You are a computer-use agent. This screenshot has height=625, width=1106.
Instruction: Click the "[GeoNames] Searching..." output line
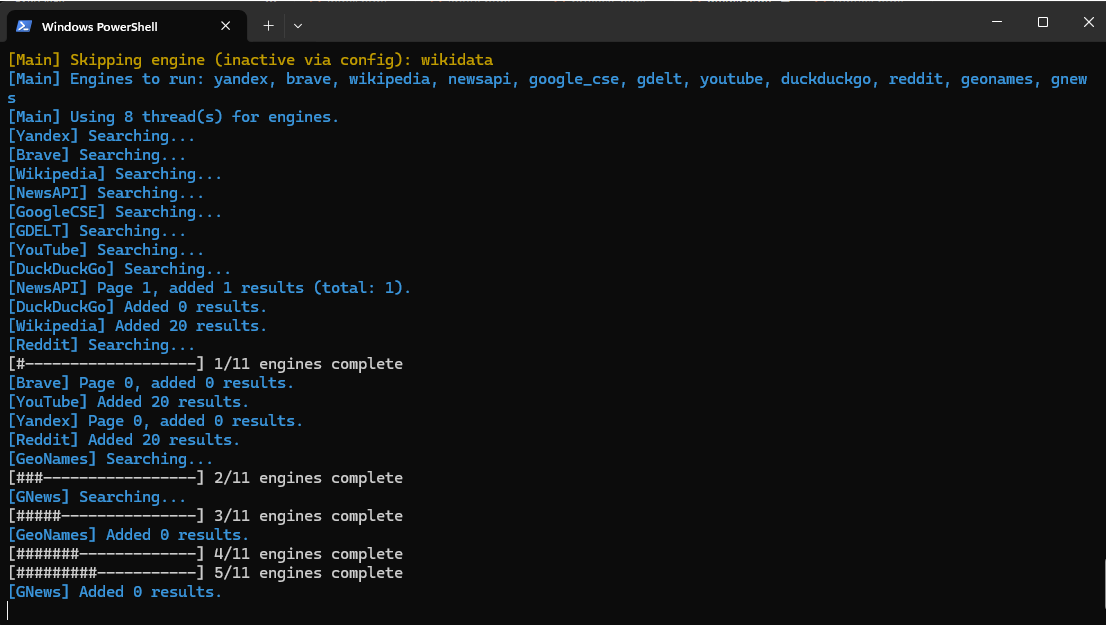pyautogui.click(x=110, y=459)
